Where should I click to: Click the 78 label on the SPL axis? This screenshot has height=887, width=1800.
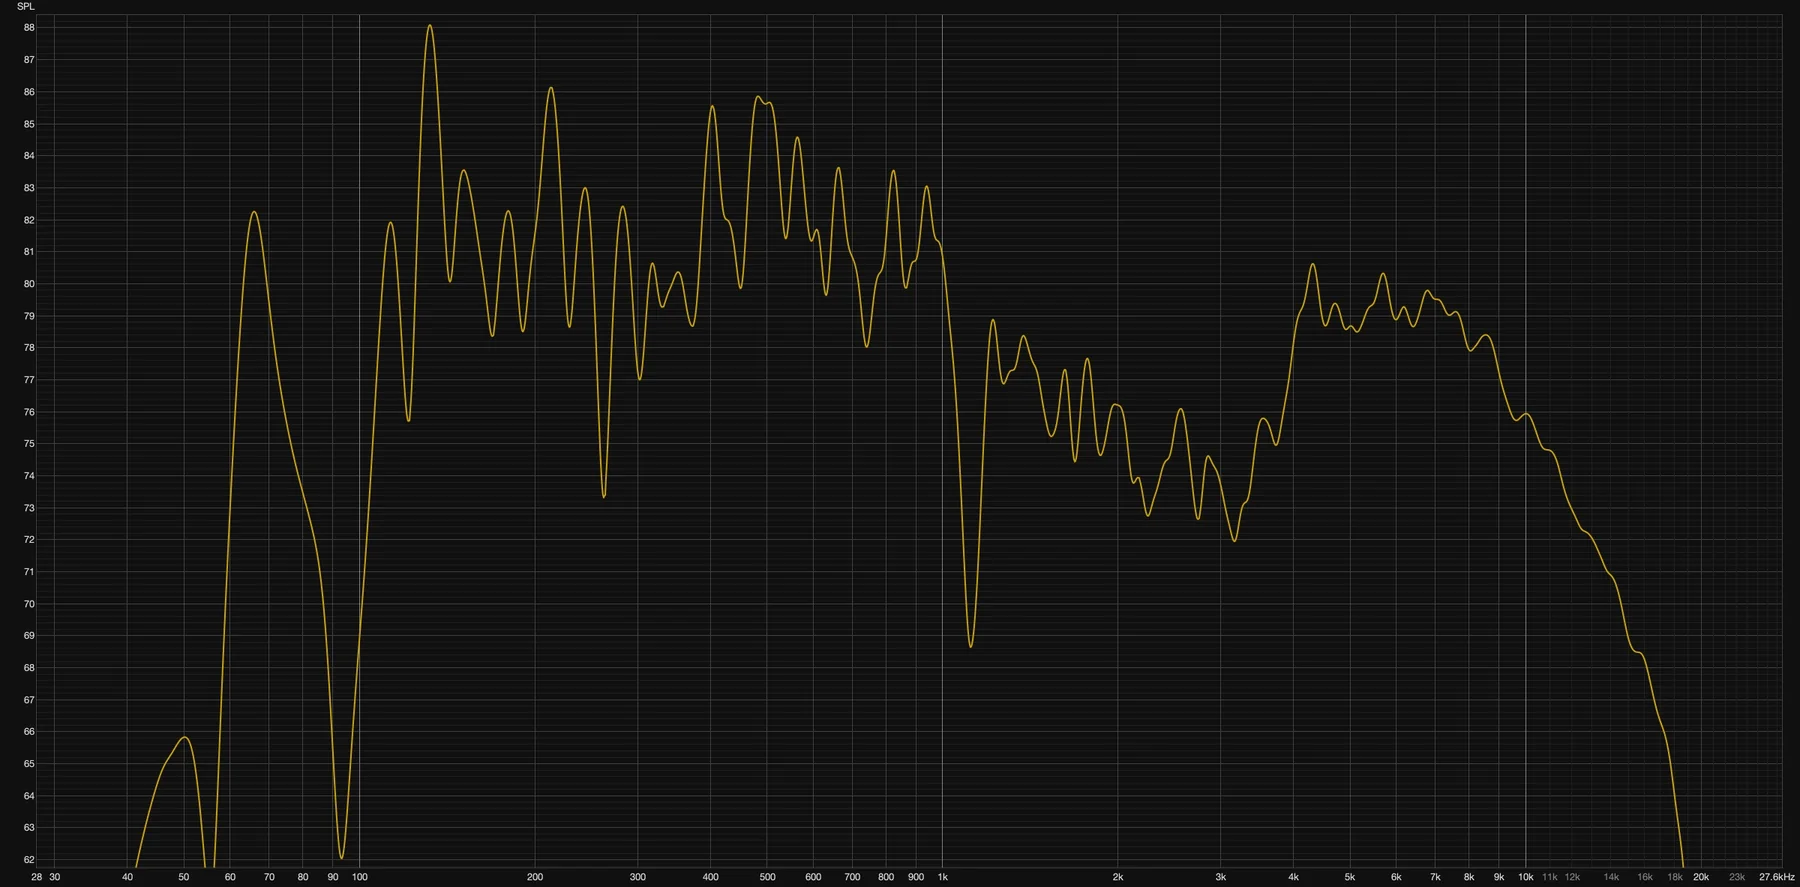29,348
